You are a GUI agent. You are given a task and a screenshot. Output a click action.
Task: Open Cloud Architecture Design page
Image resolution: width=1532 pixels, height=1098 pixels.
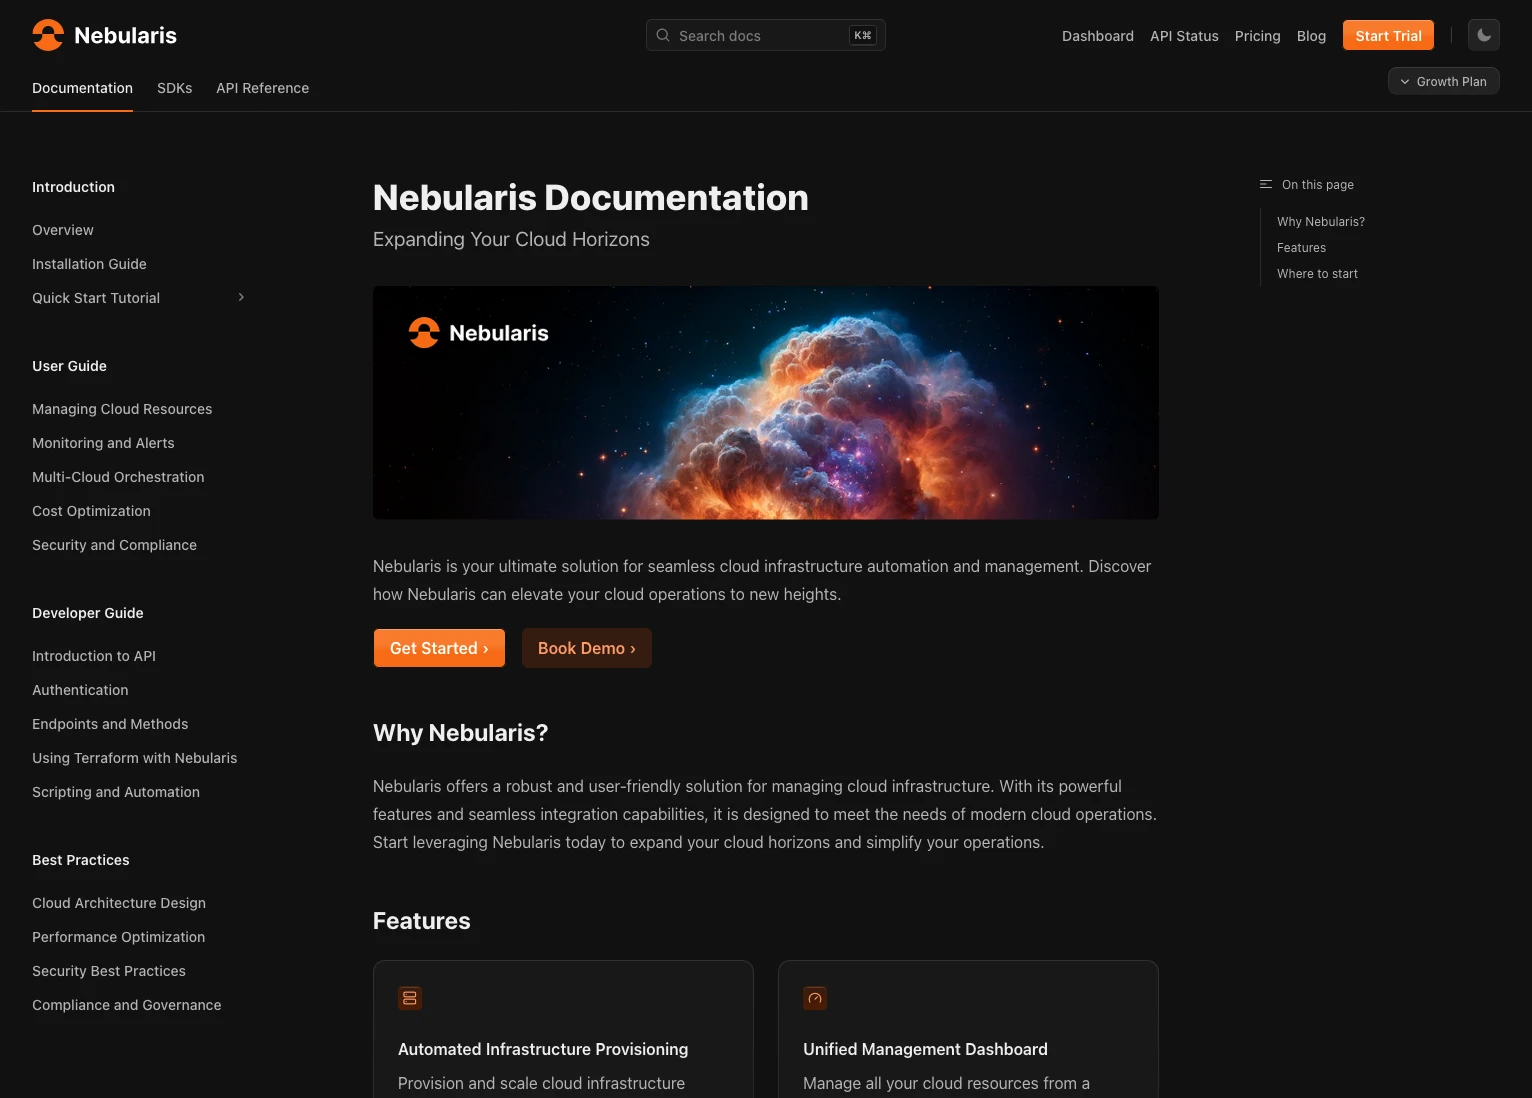[119, 903]
